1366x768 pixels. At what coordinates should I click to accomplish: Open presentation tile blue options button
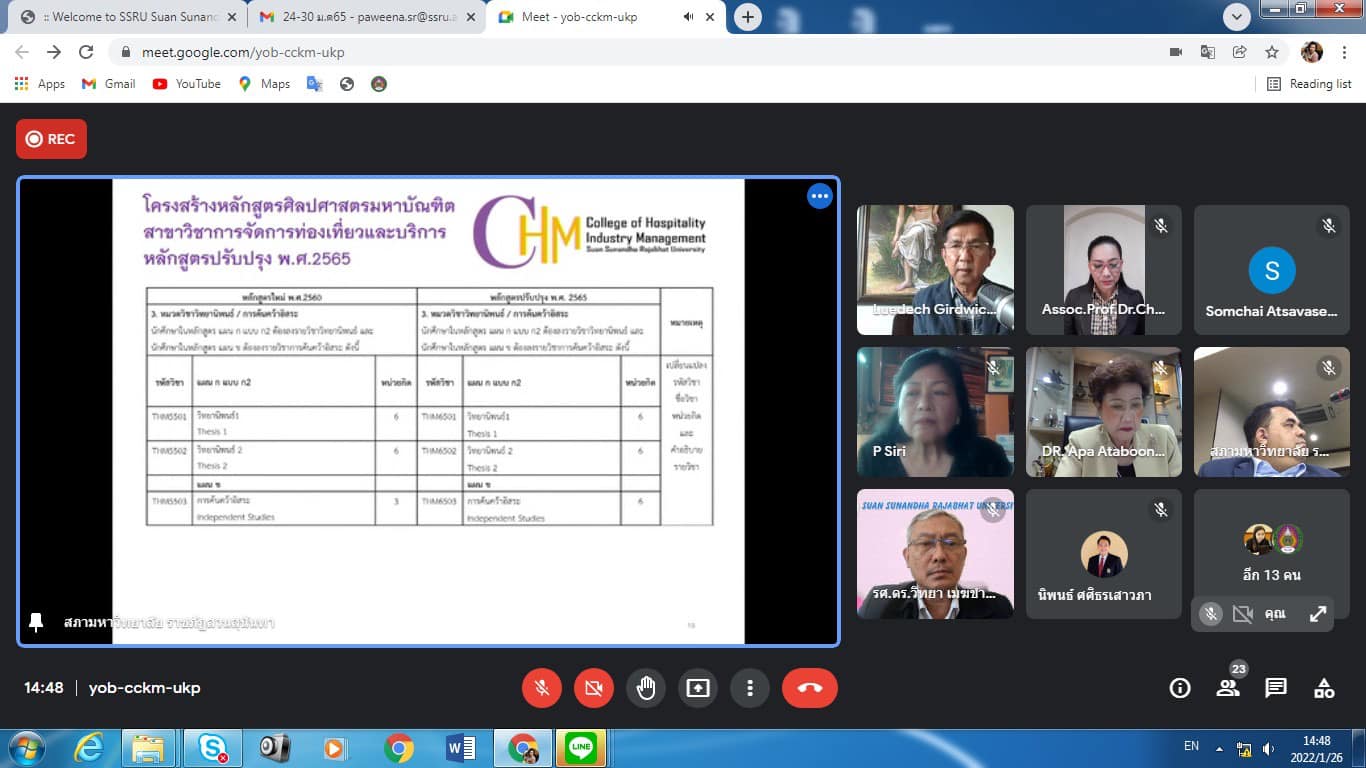(x=820, y=196)
